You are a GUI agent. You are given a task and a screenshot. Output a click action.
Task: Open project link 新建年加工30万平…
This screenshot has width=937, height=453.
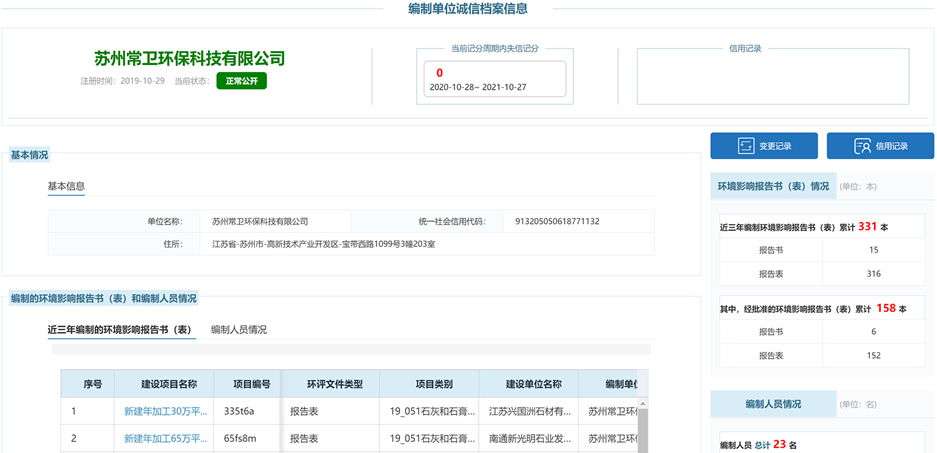[x=166, y=411]
